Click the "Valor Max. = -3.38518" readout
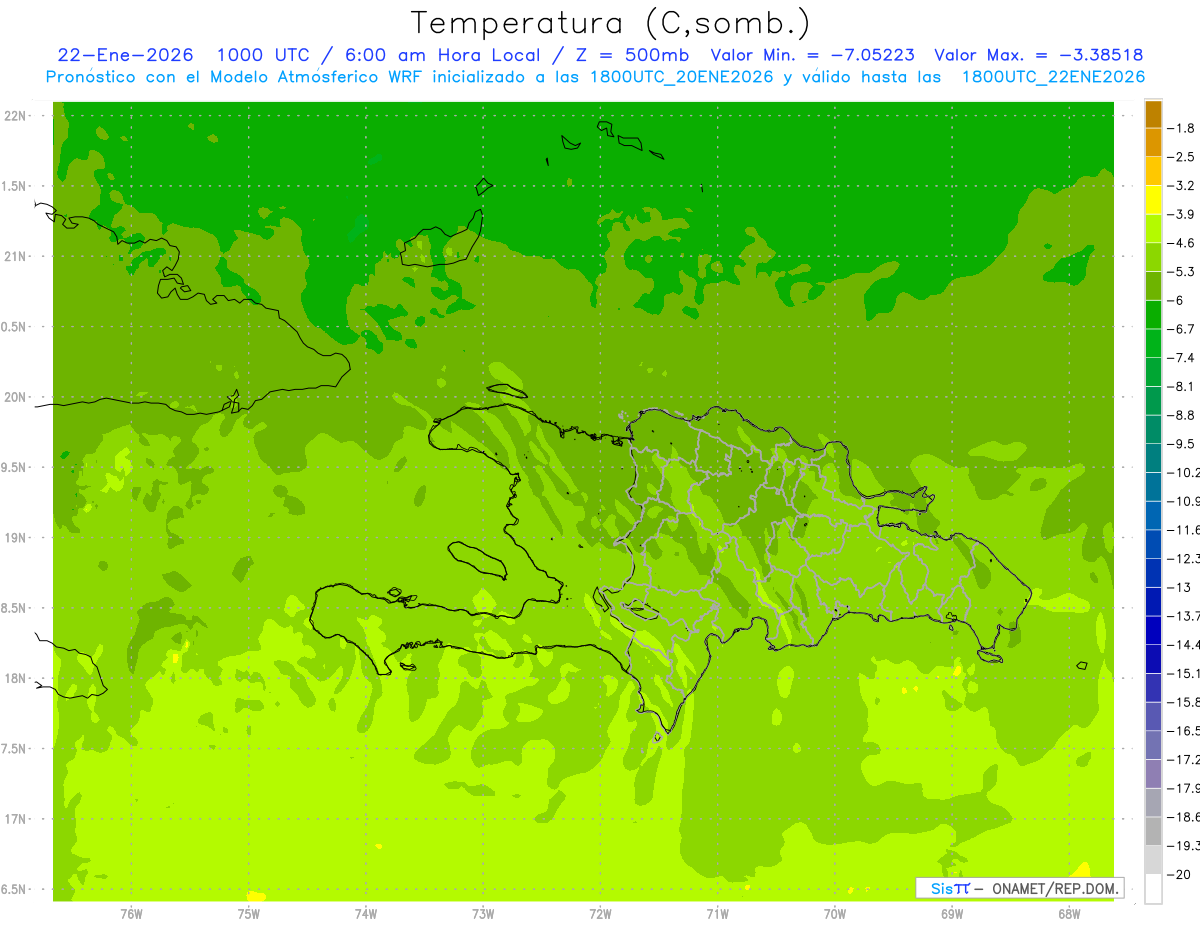 coord(1038,55)
